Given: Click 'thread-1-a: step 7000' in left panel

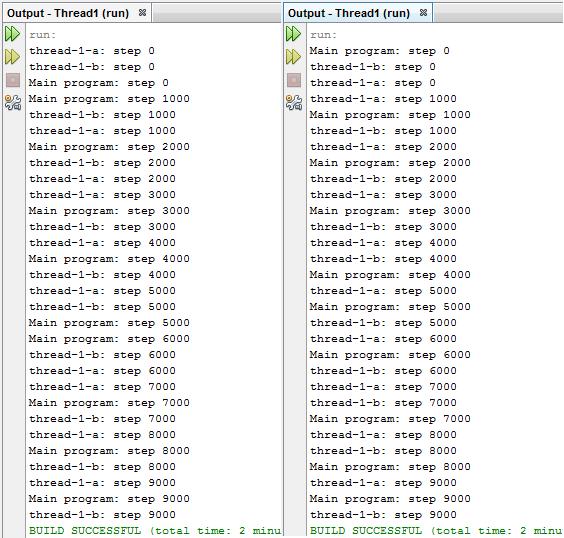Looking at the screenshot, I should coord(102,387).
